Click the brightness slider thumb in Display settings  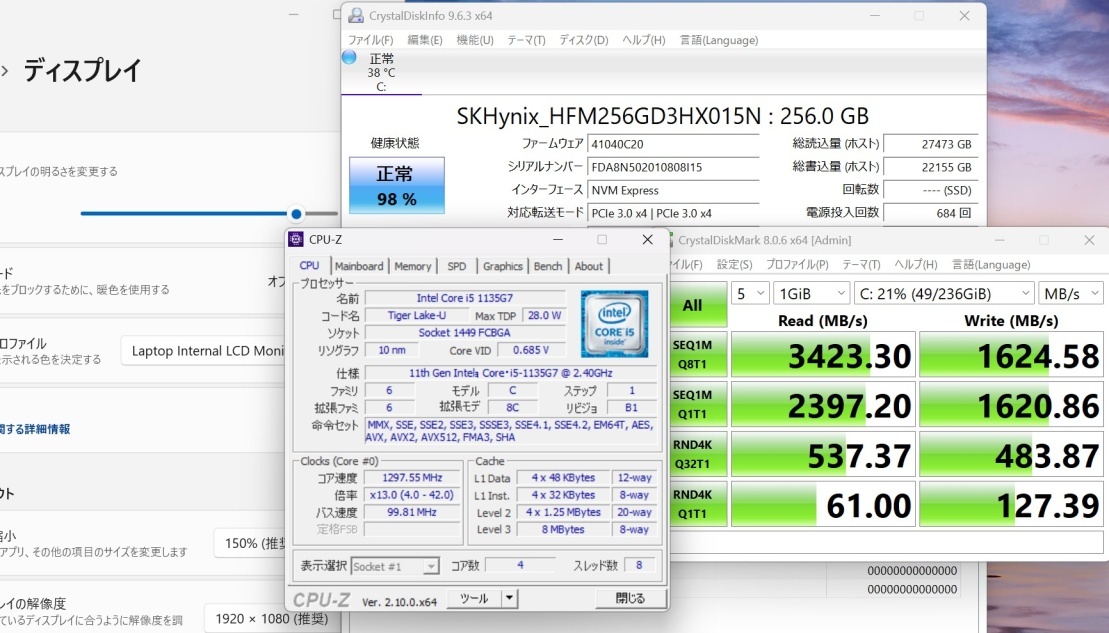pyautogui.click(x=296, y=213)
